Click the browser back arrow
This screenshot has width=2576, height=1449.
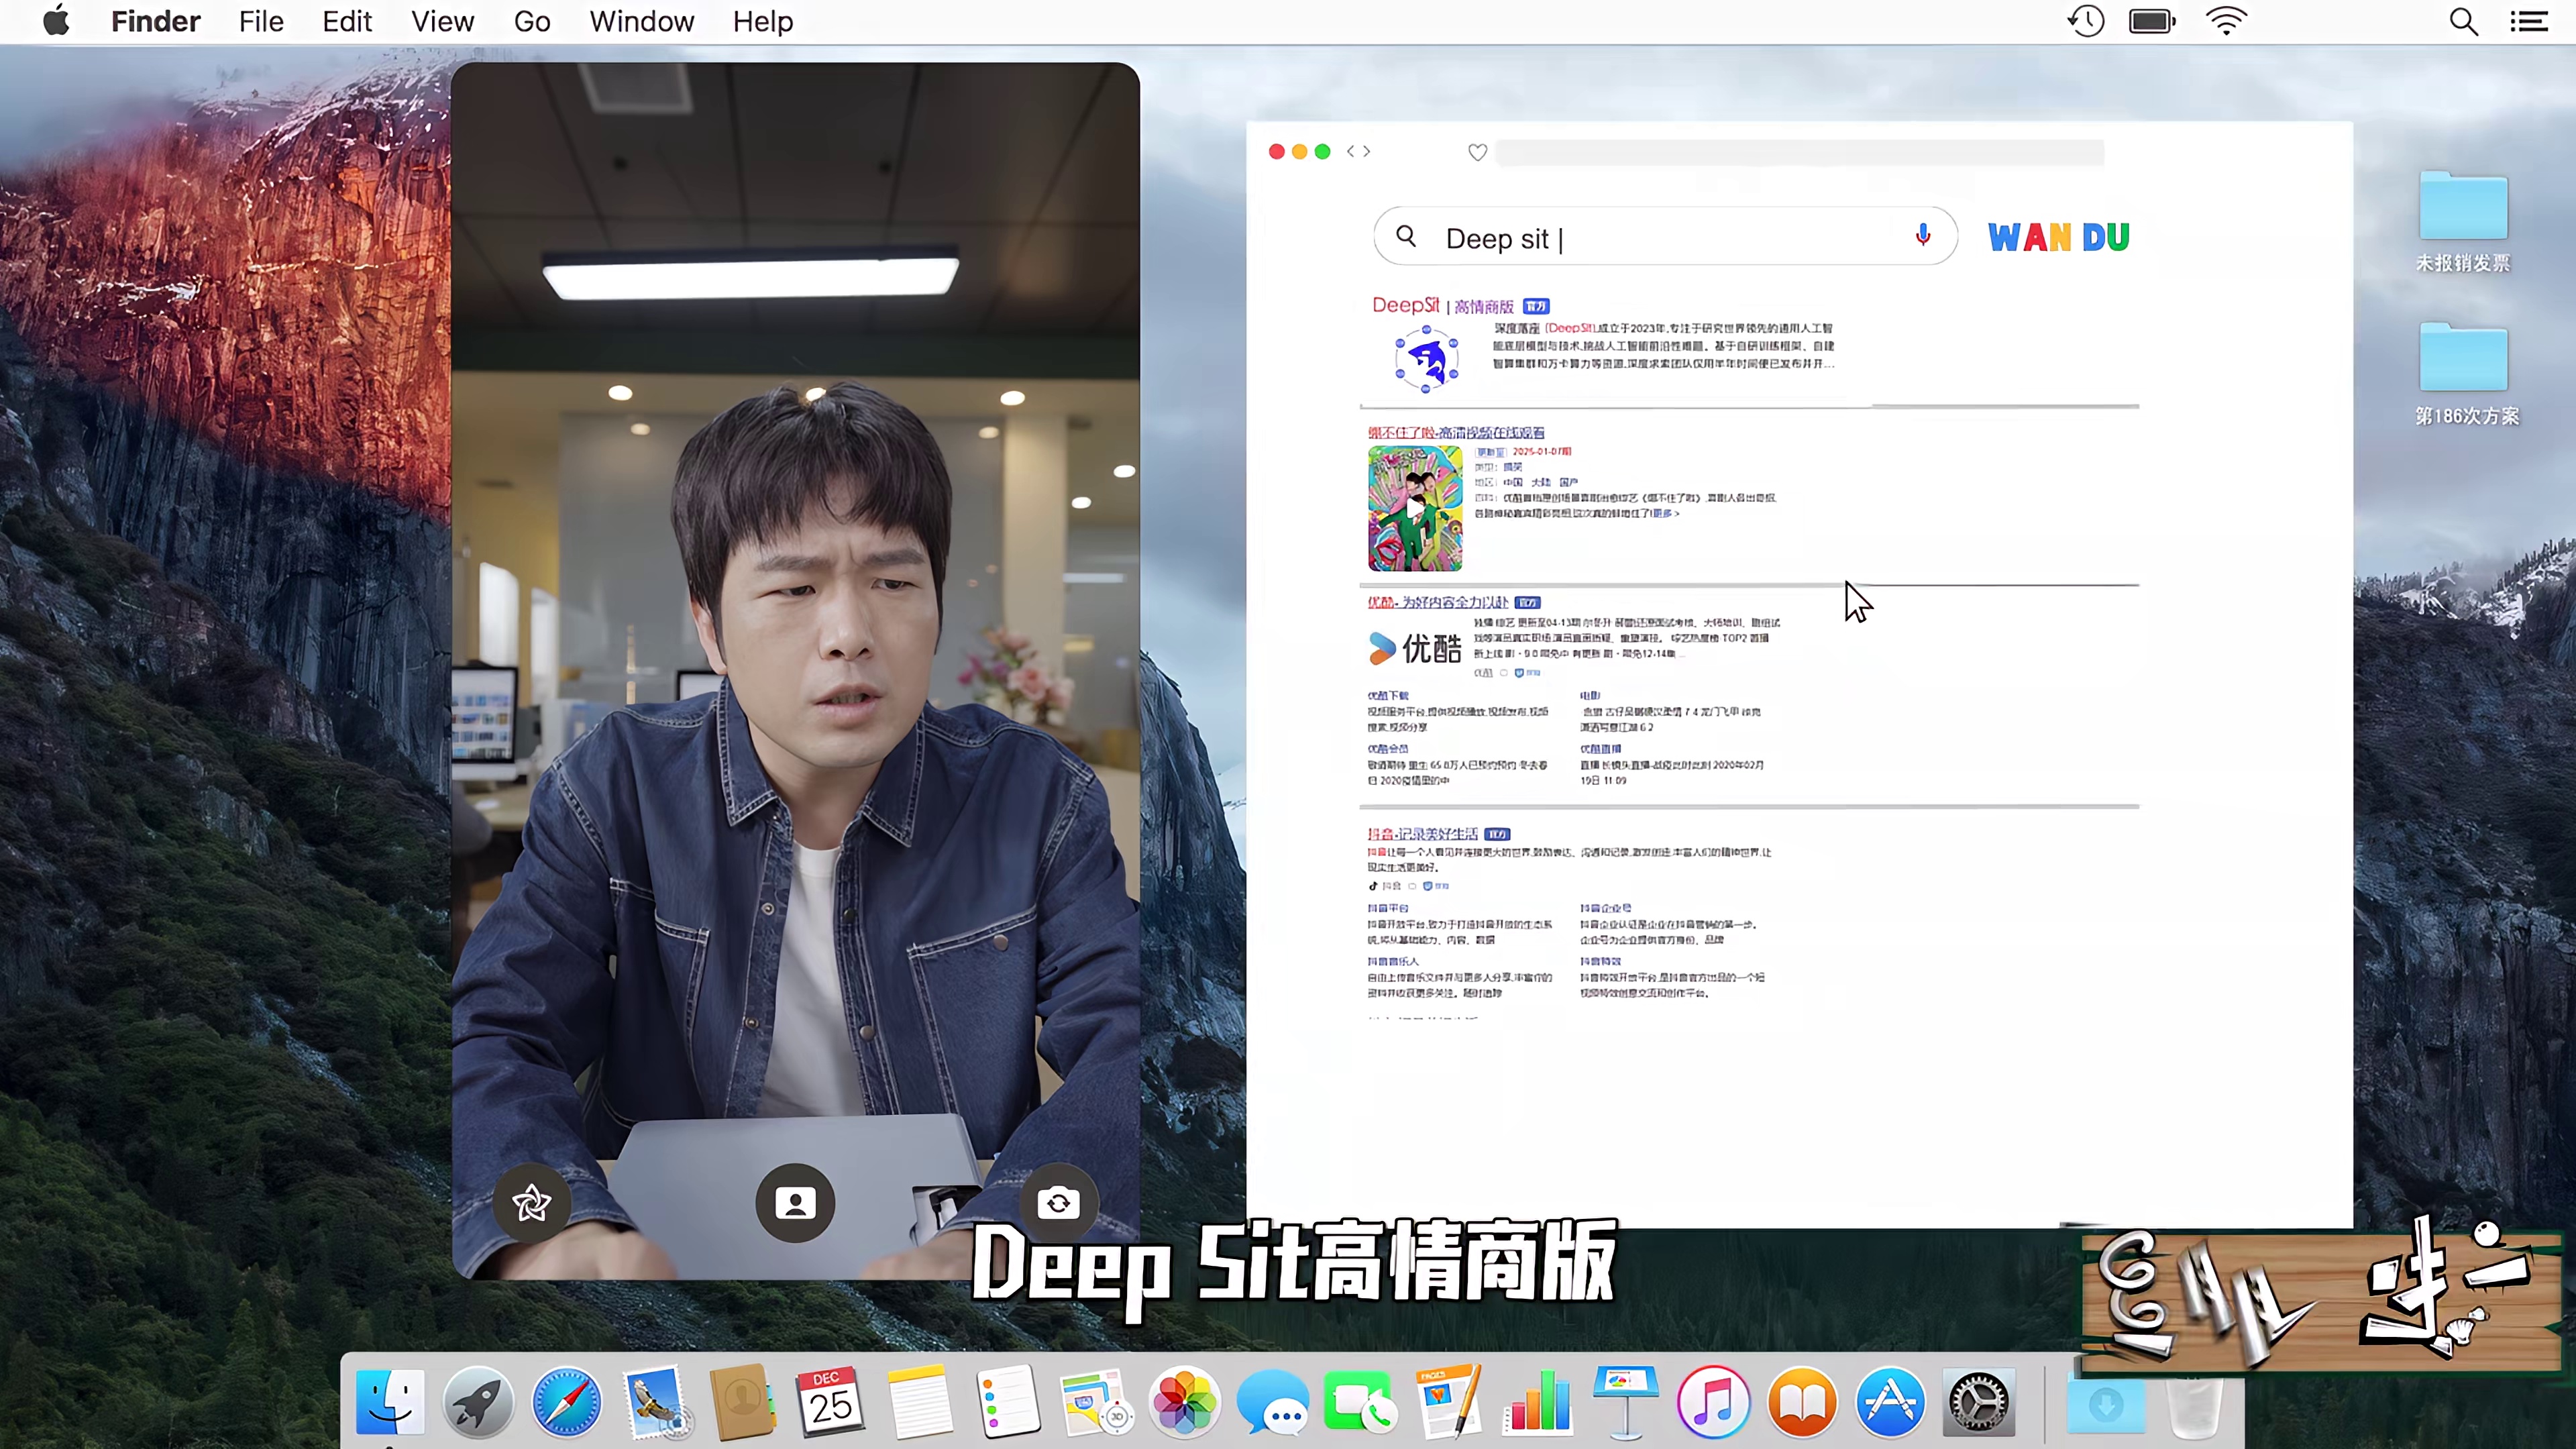[1351, 152]
